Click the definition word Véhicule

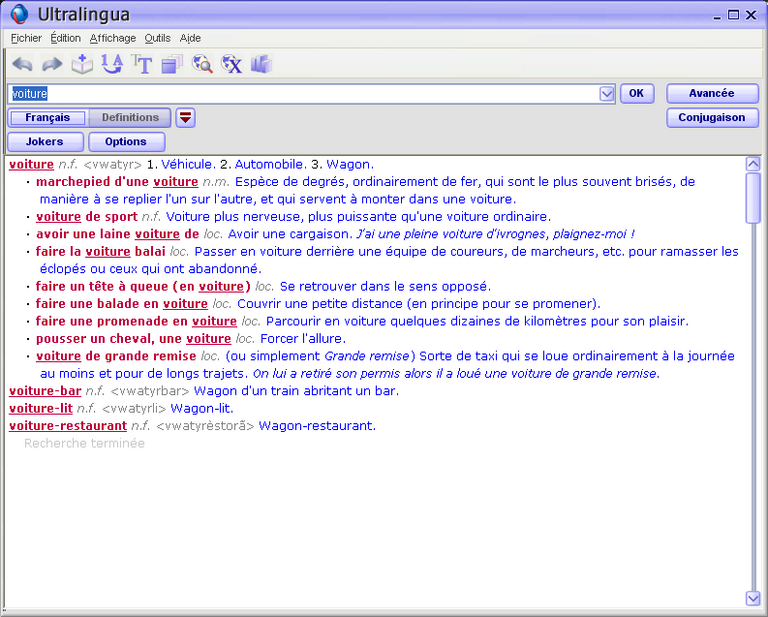click(x=186, y=165)
